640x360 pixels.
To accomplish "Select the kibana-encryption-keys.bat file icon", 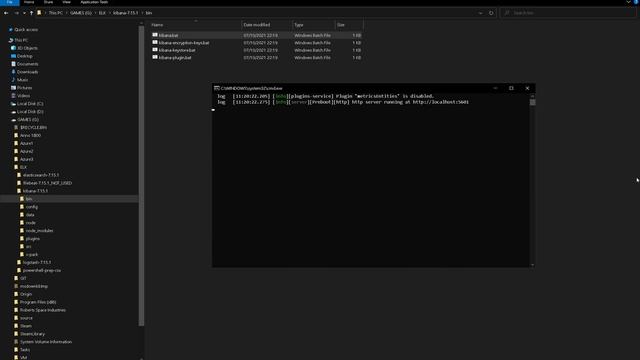I will pos(155,42).
